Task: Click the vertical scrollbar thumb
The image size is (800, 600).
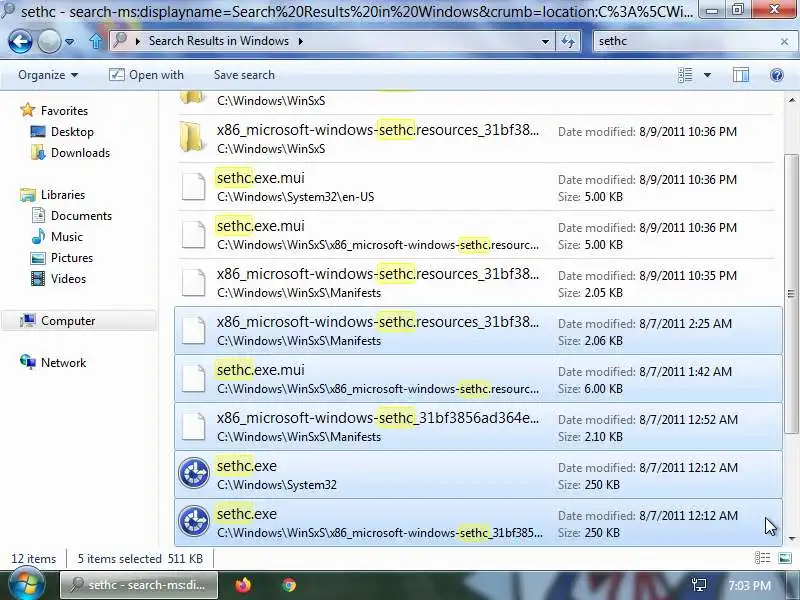Action: click(x=792, y=294)
